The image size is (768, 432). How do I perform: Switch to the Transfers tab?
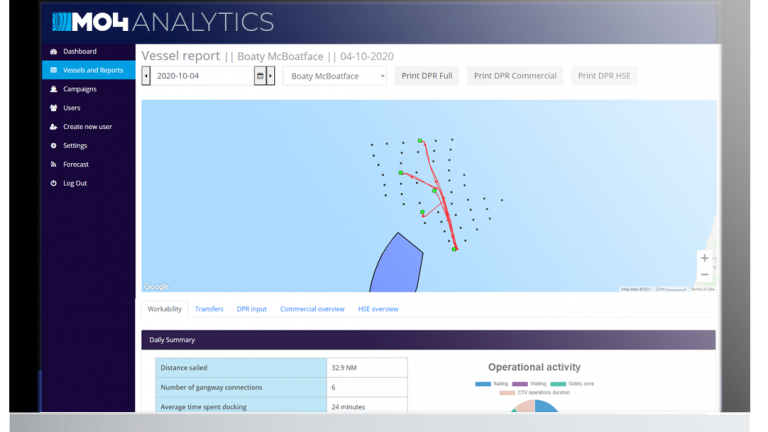pyautogui.click(x=209, y=309)
